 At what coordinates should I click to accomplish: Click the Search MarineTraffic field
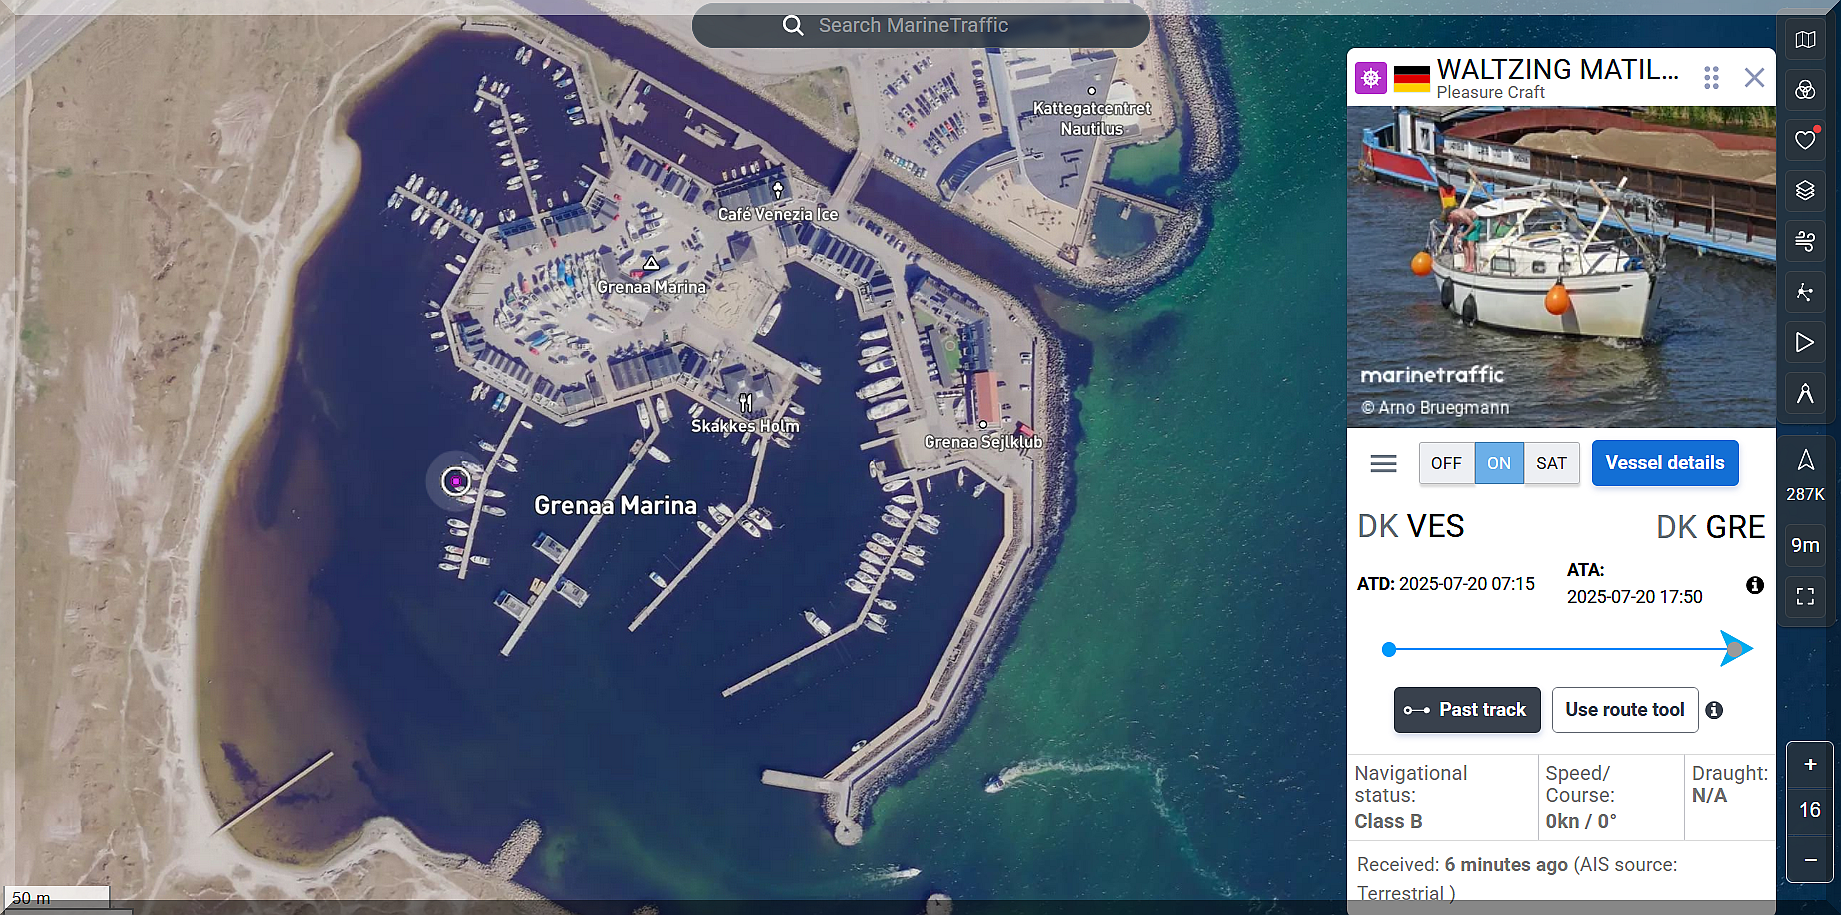click(920, 26)
